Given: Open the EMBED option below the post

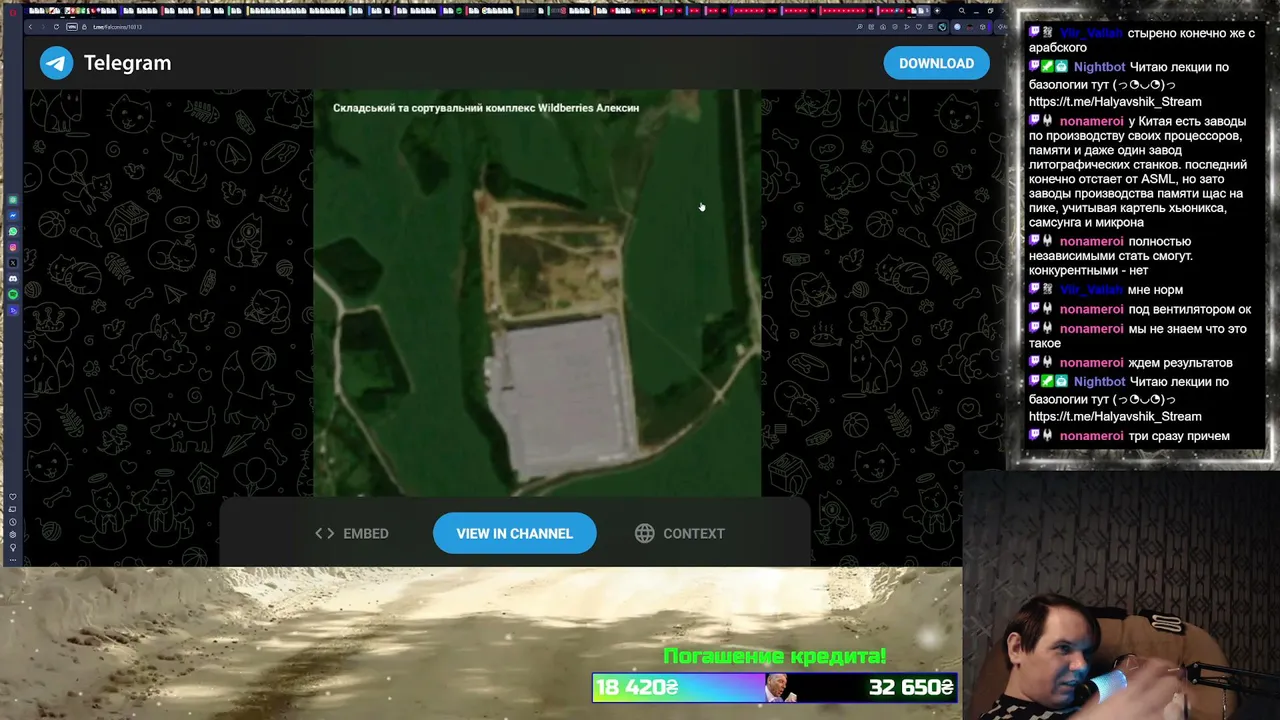Looking at the screenshot, I should 352,534.
